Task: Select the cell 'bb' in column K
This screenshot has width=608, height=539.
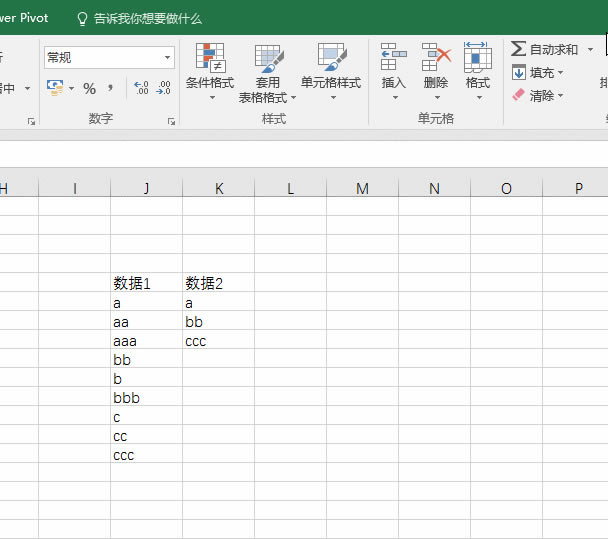Action: [219, 320]
